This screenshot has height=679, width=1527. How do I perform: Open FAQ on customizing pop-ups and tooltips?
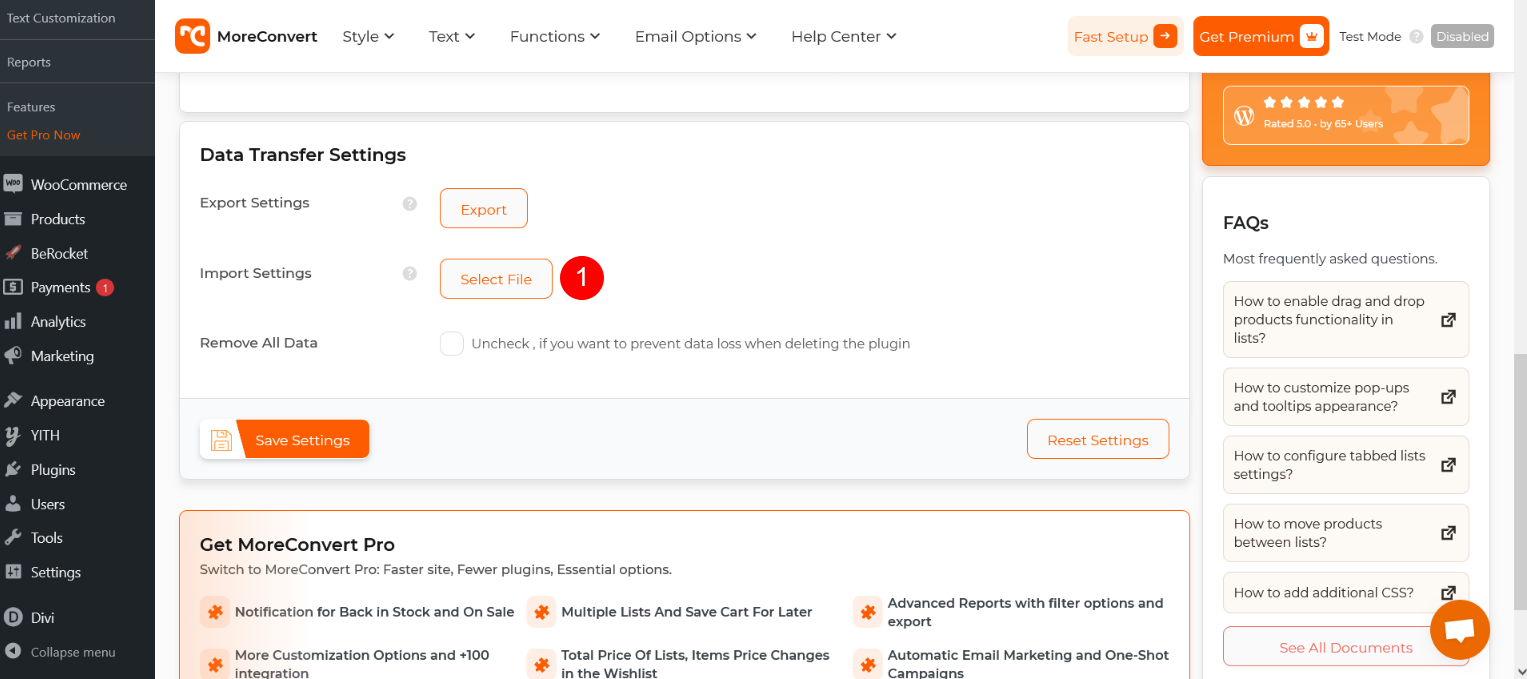pos(1346,397)
